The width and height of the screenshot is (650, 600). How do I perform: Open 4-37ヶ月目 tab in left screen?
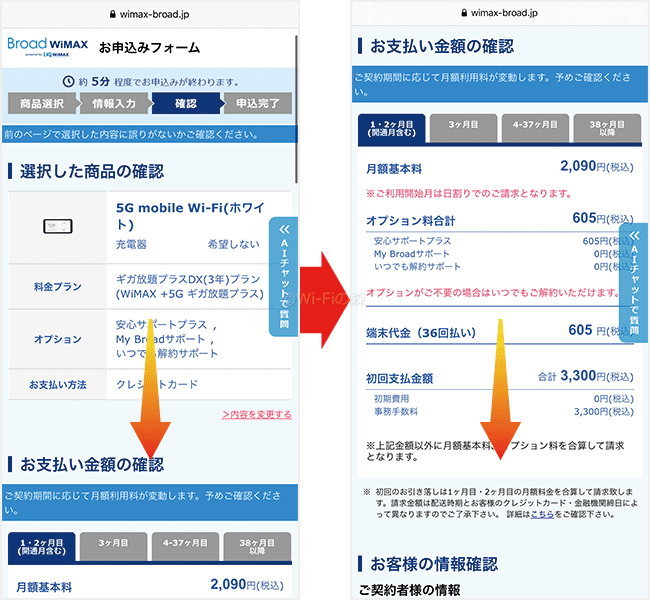185,547
